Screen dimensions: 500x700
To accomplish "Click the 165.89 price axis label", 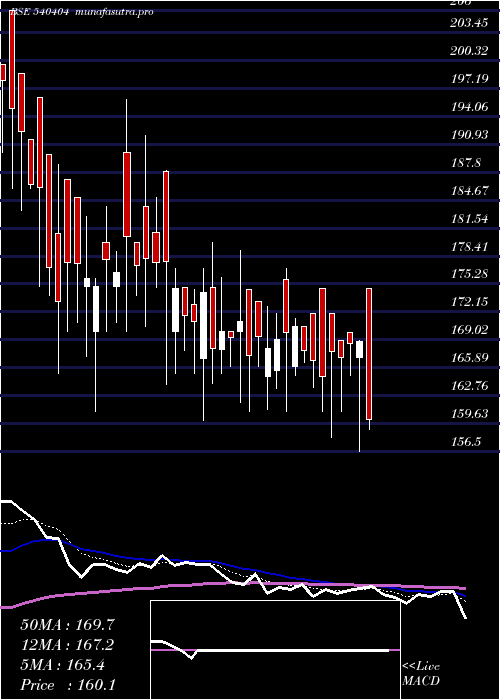I will tap(469, 358).
